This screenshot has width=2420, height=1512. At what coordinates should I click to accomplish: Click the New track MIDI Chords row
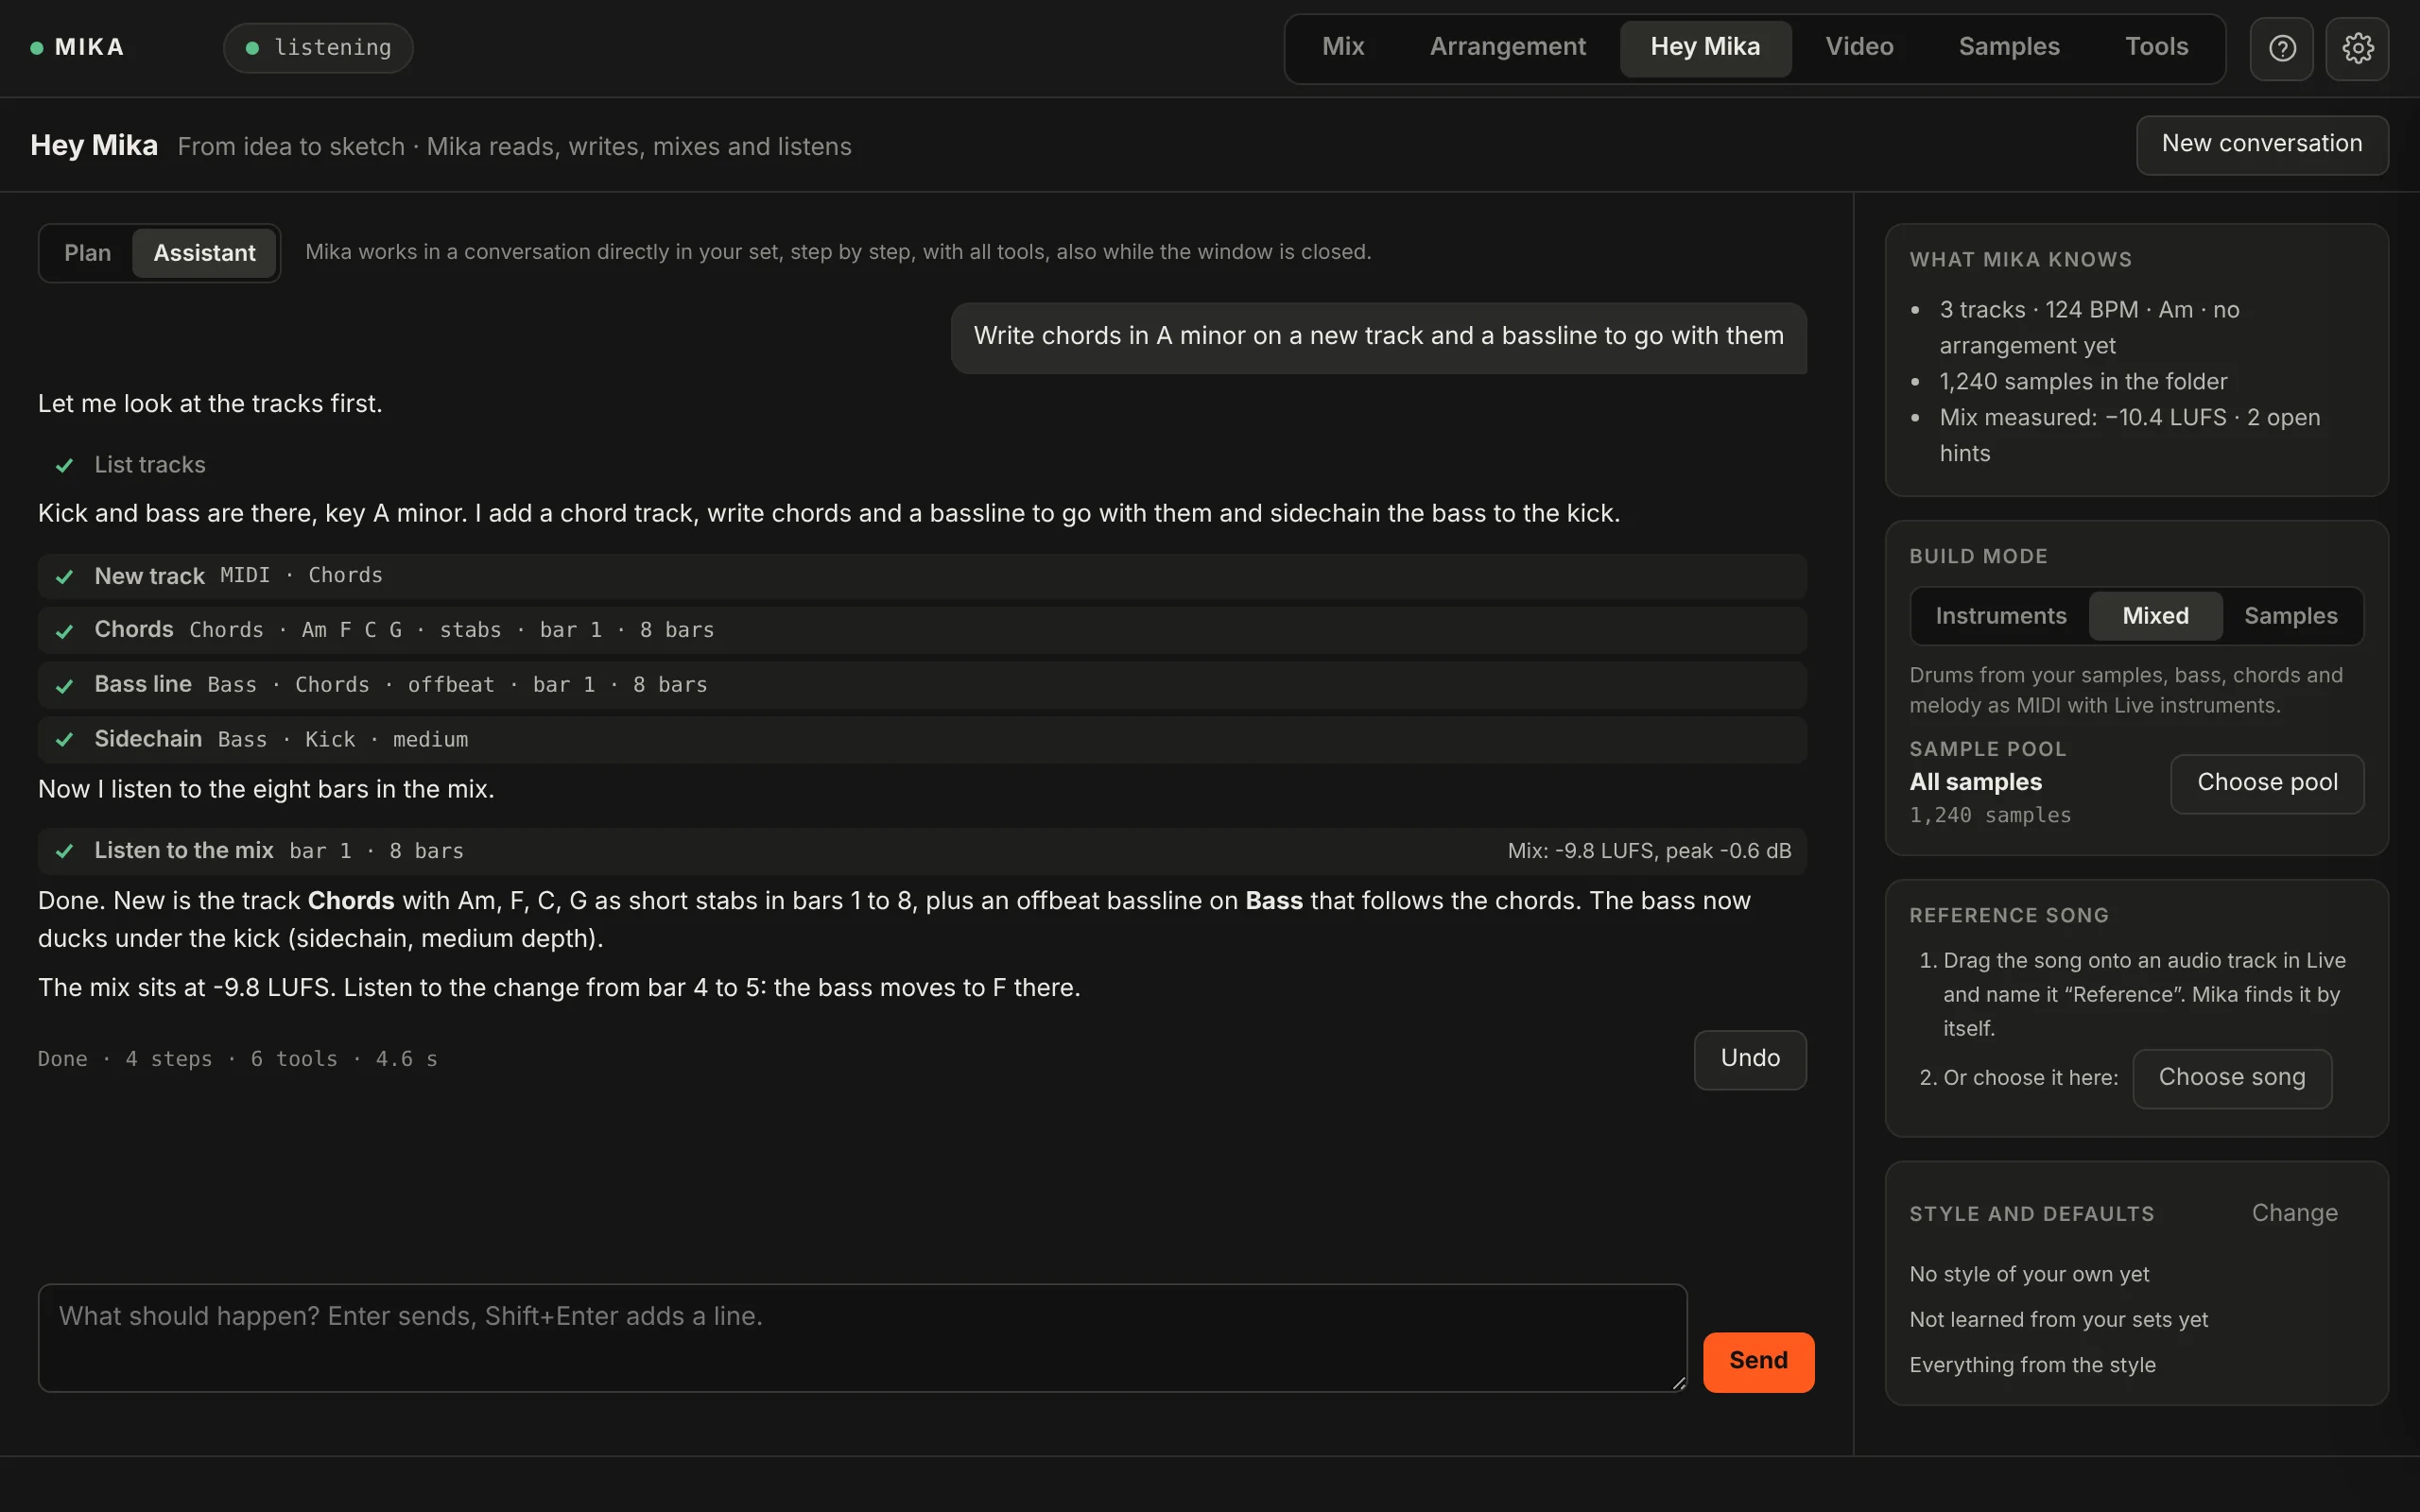[x=922, y=576]
